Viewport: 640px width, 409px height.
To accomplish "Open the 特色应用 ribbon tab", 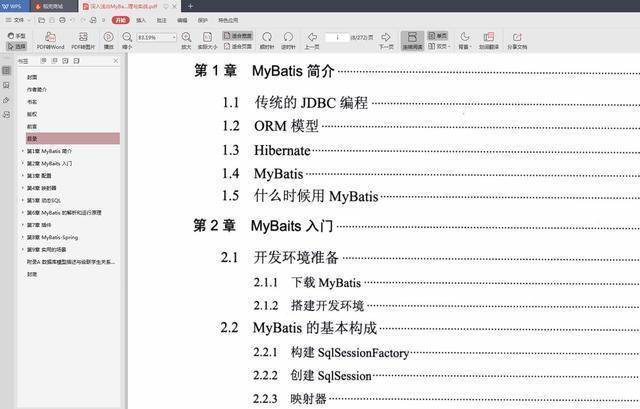I will click(228, 20).
